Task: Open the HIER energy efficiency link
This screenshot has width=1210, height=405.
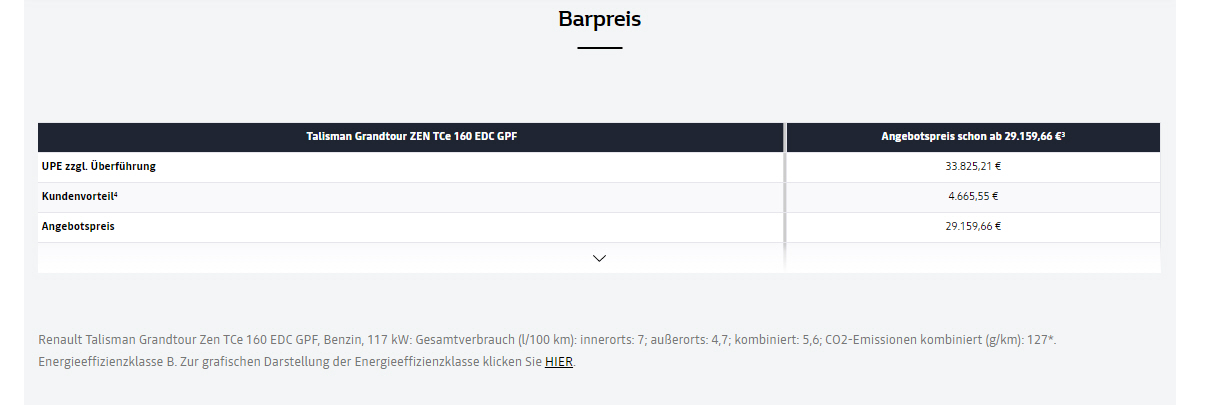Action: (559, 362)
